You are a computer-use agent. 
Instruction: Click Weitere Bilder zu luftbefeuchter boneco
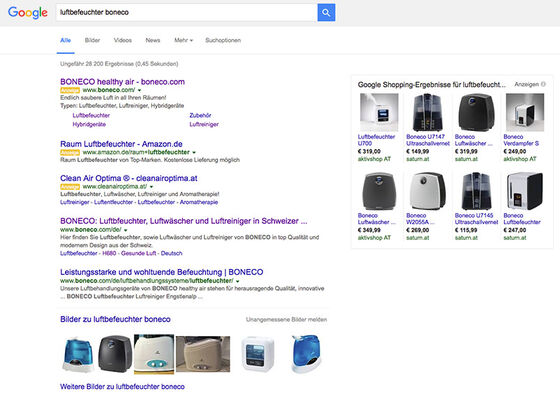[122, 387]
